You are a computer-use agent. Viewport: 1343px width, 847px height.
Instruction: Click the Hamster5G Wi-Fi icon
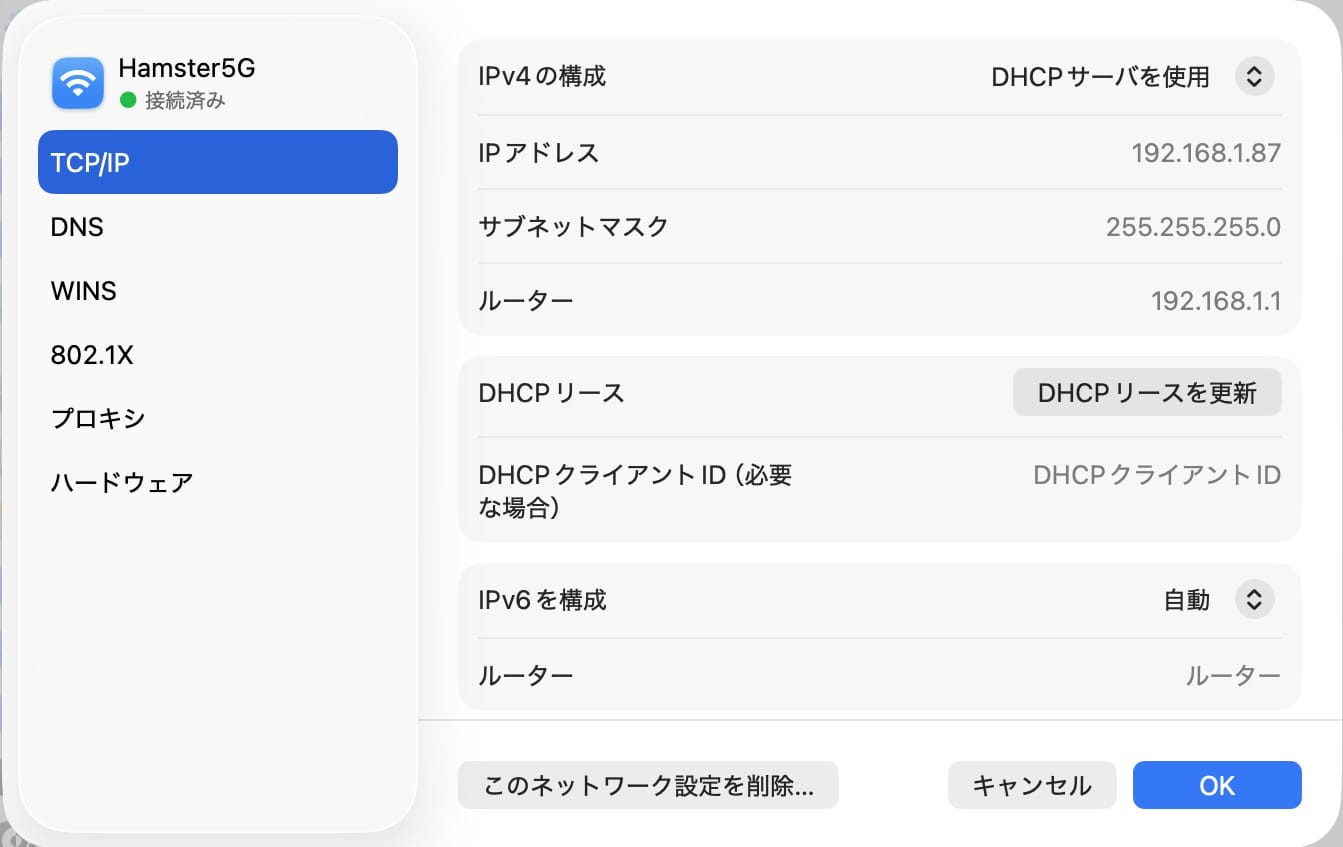coord(78,83)
